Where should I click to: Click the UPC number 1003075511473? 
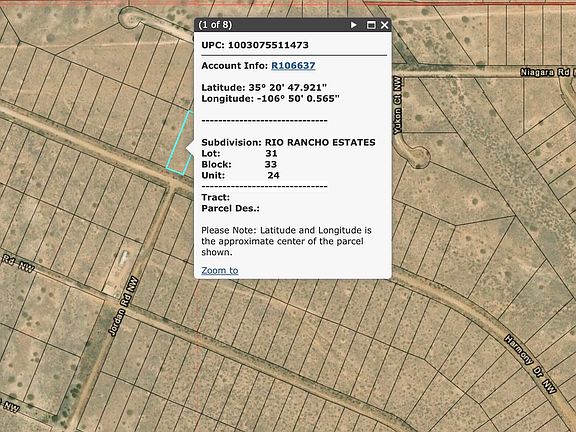coord(268,45)
